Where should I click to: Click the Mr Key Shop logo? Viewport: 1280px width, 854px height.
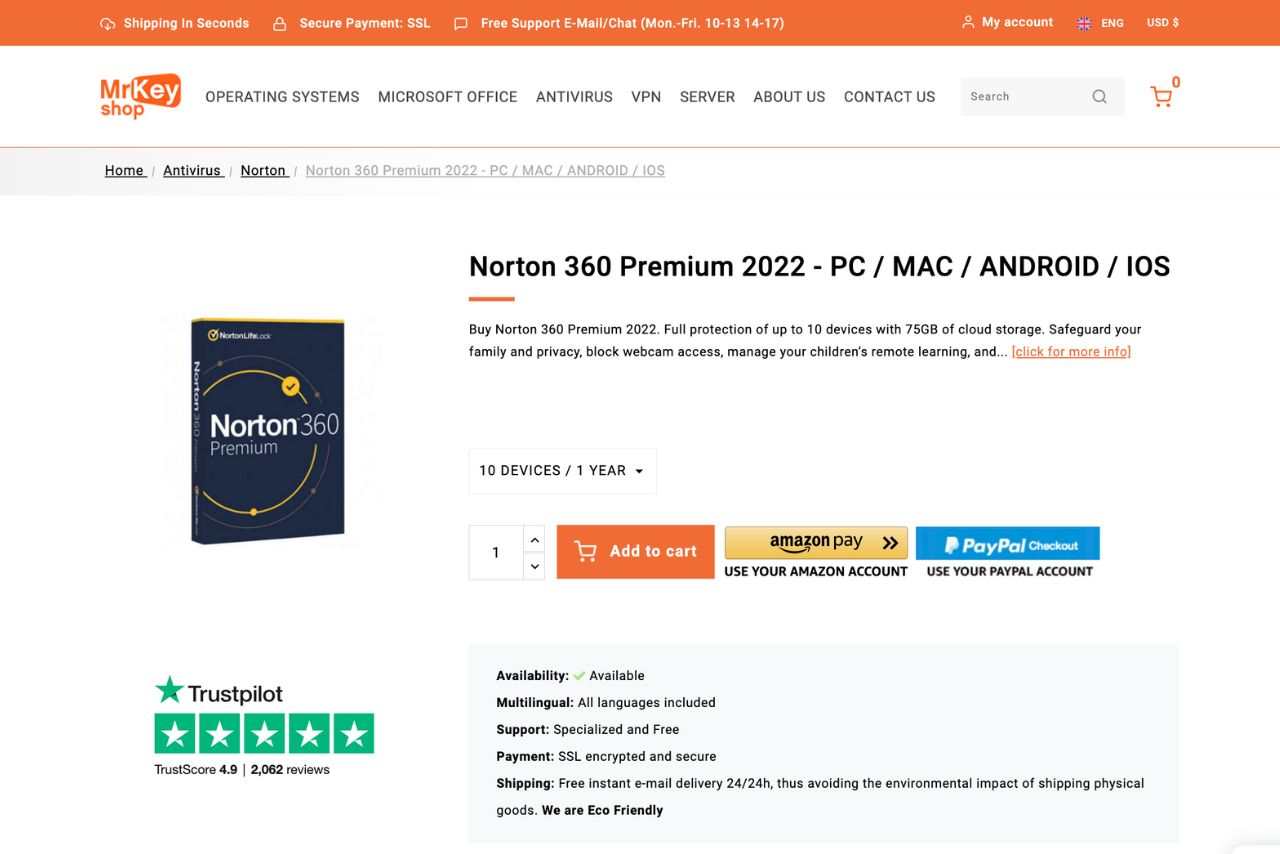tap(139, 96)
